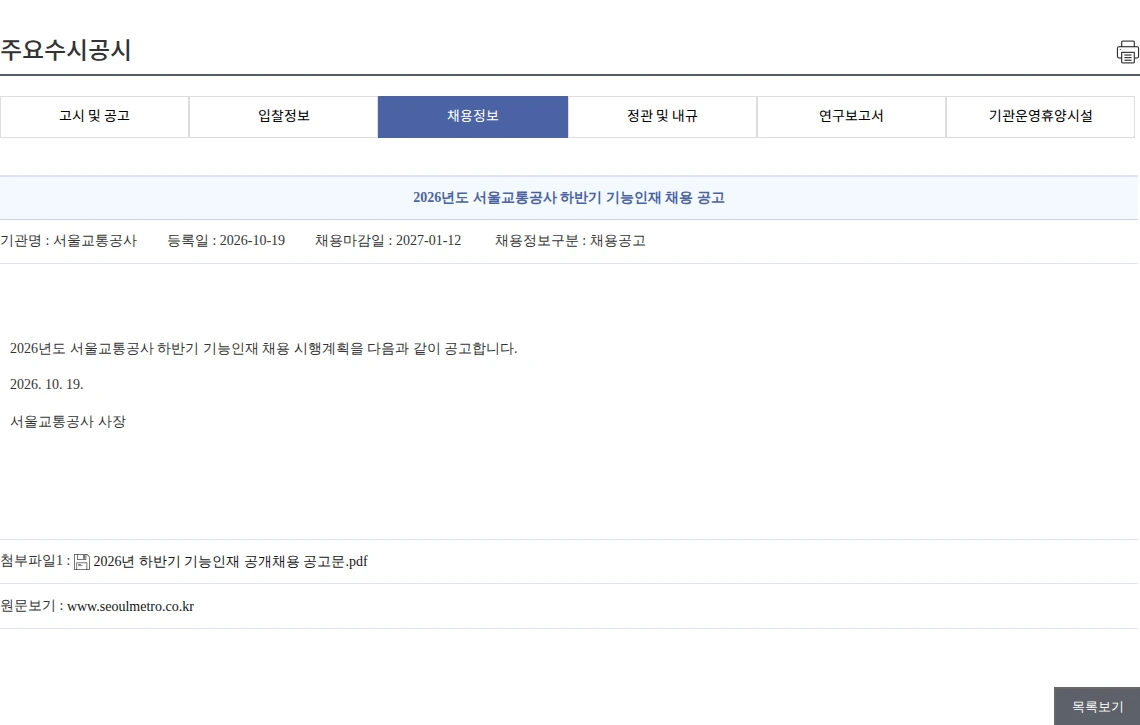This screenshot has width=1140, height=725.
Task: Click the 목록보기 button
Action: 1097,706
